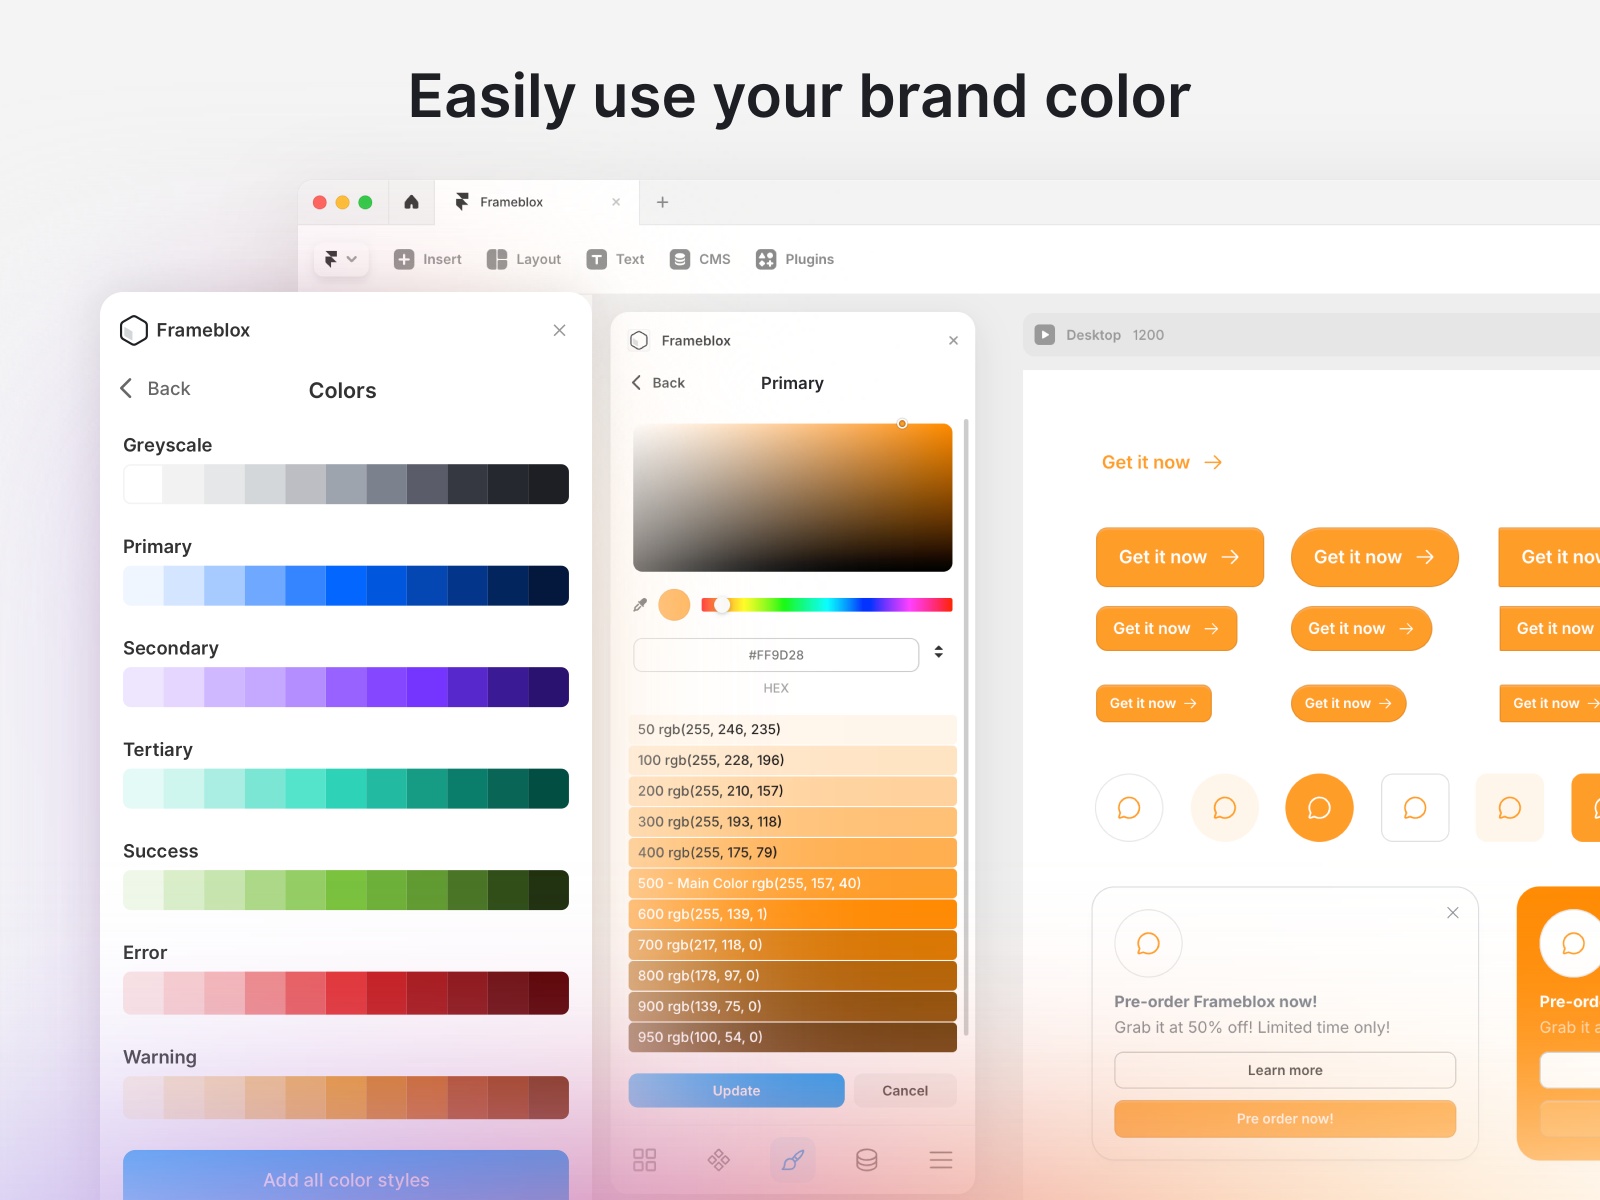Select the Insert tool in the toolbar
The height and width of the screenshot is (1200, 1600).
(428, 259)
